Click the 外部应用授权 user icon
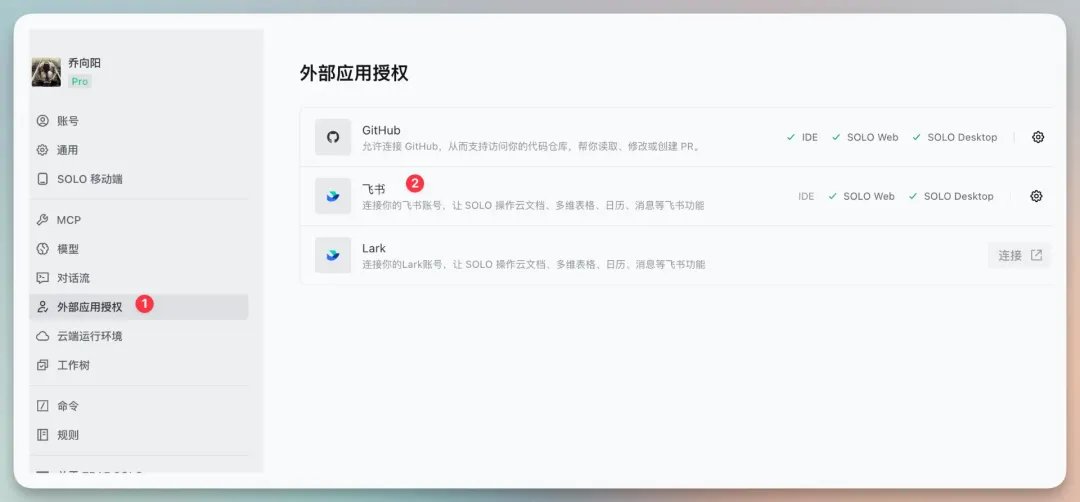Image resolution: width=1080 pixels, height=502 pixels. (x=43, y=307)
